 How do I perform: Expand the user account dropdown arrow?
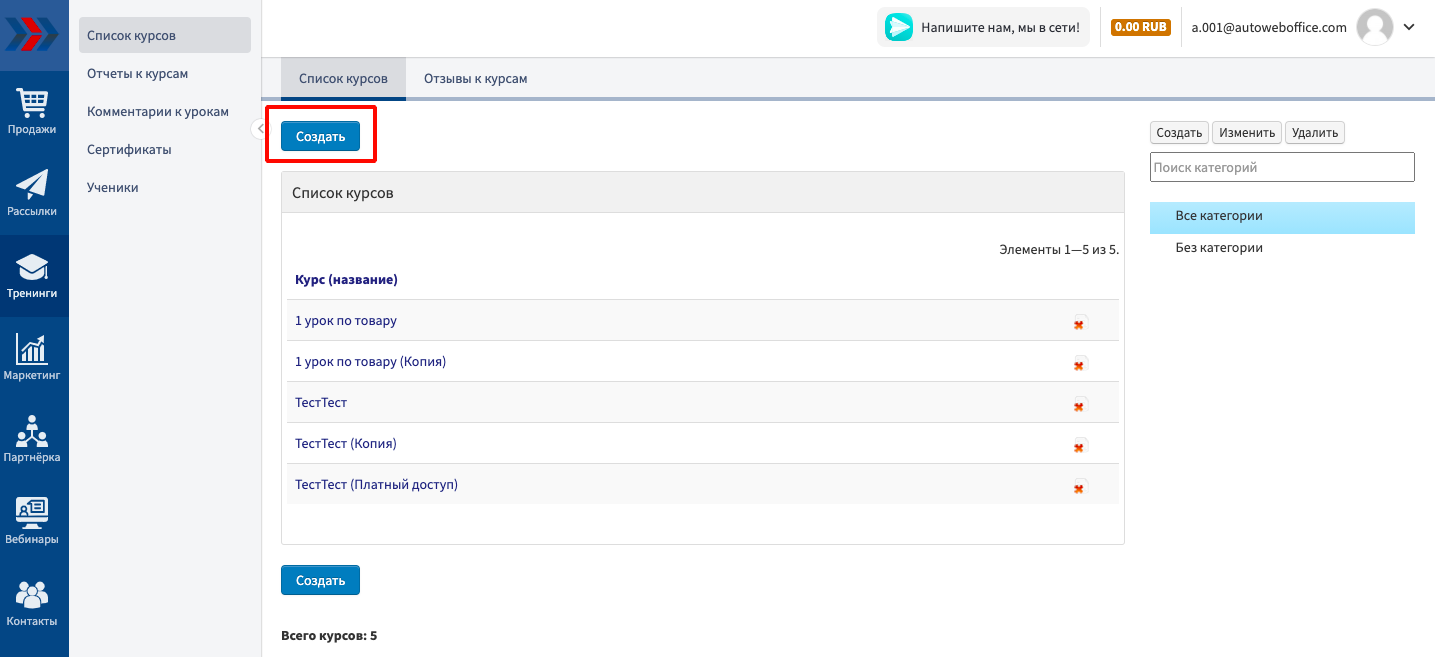(1409, 27)
